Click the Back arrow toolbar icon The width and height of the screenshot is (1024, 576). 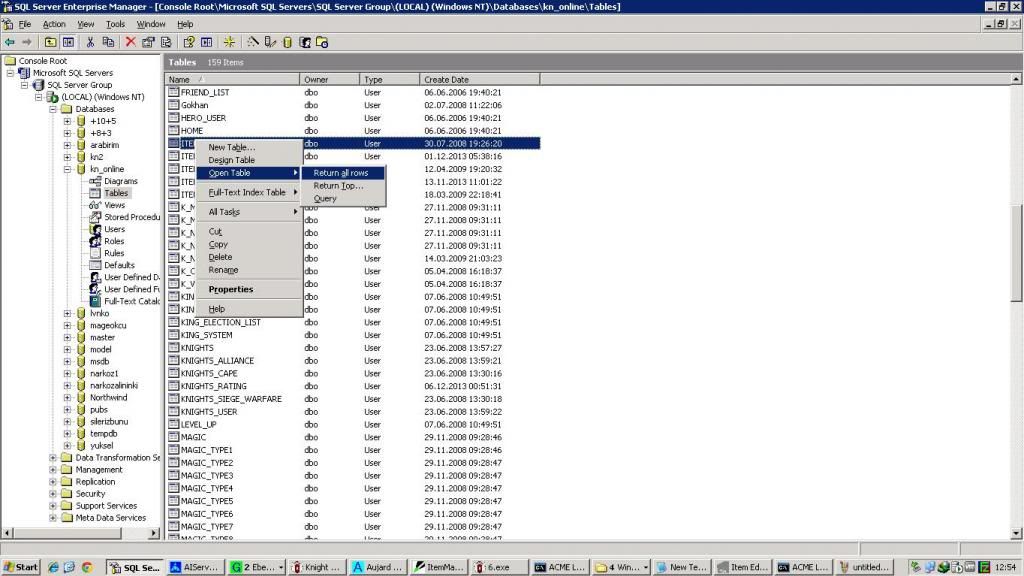point(10,42)
